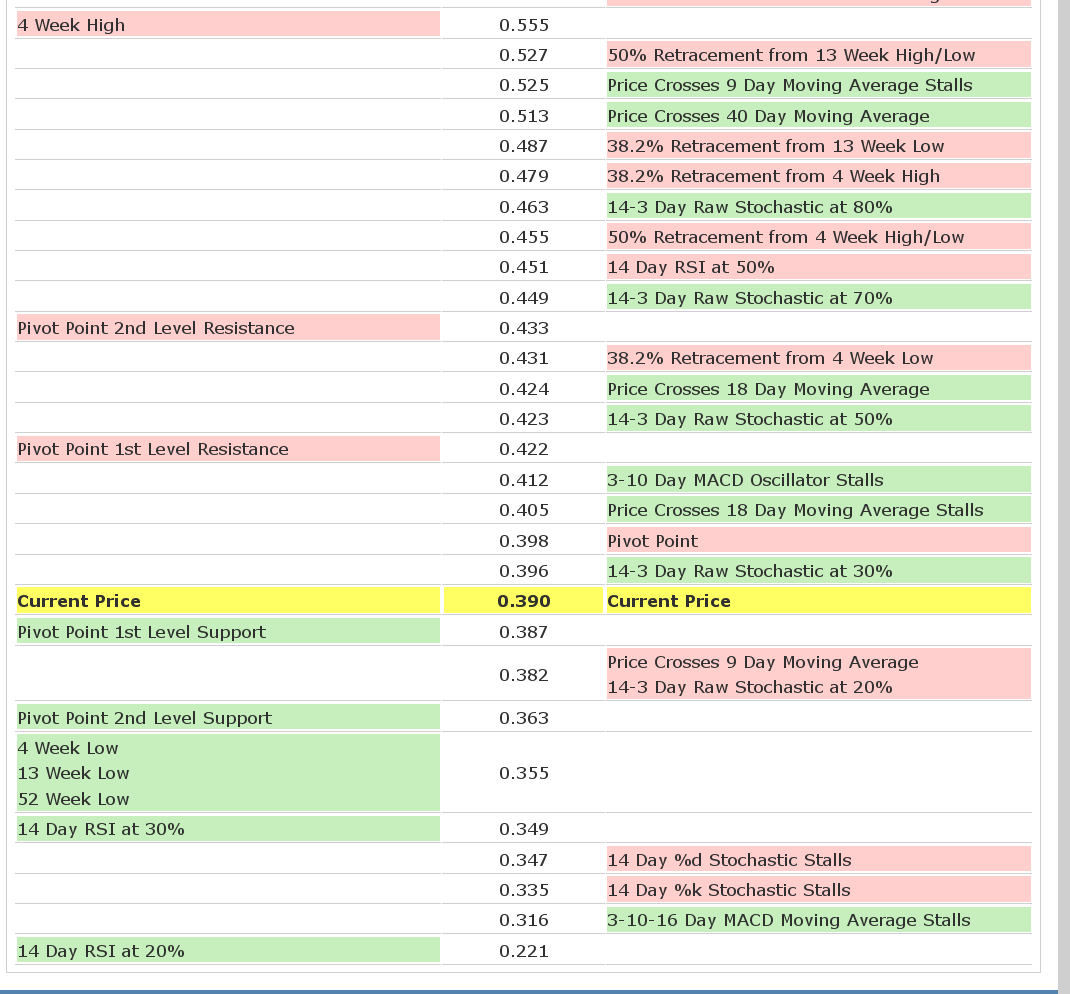Select the 0.398 price value
The image size is (1070, 994).
point(523,541)
